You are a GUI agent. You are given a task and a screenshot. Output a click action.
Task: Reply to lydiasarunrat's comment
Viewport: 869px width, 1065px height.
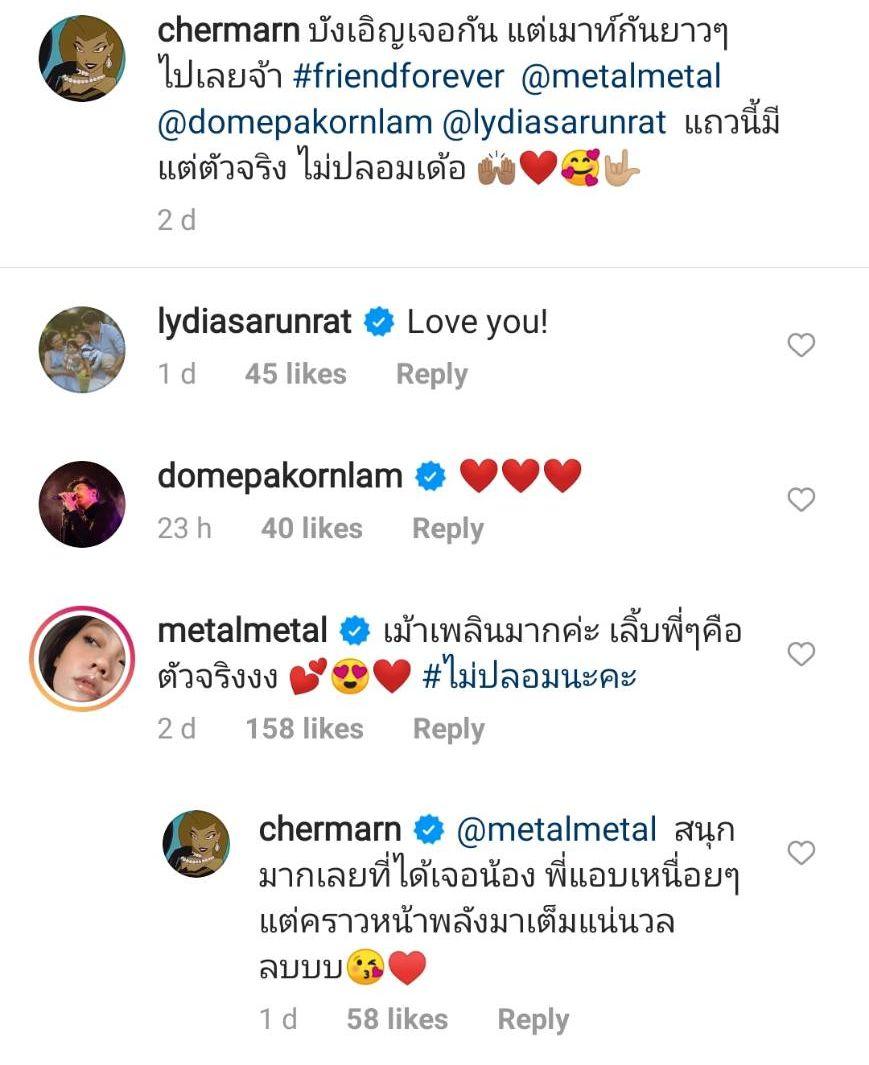(431, 374)
